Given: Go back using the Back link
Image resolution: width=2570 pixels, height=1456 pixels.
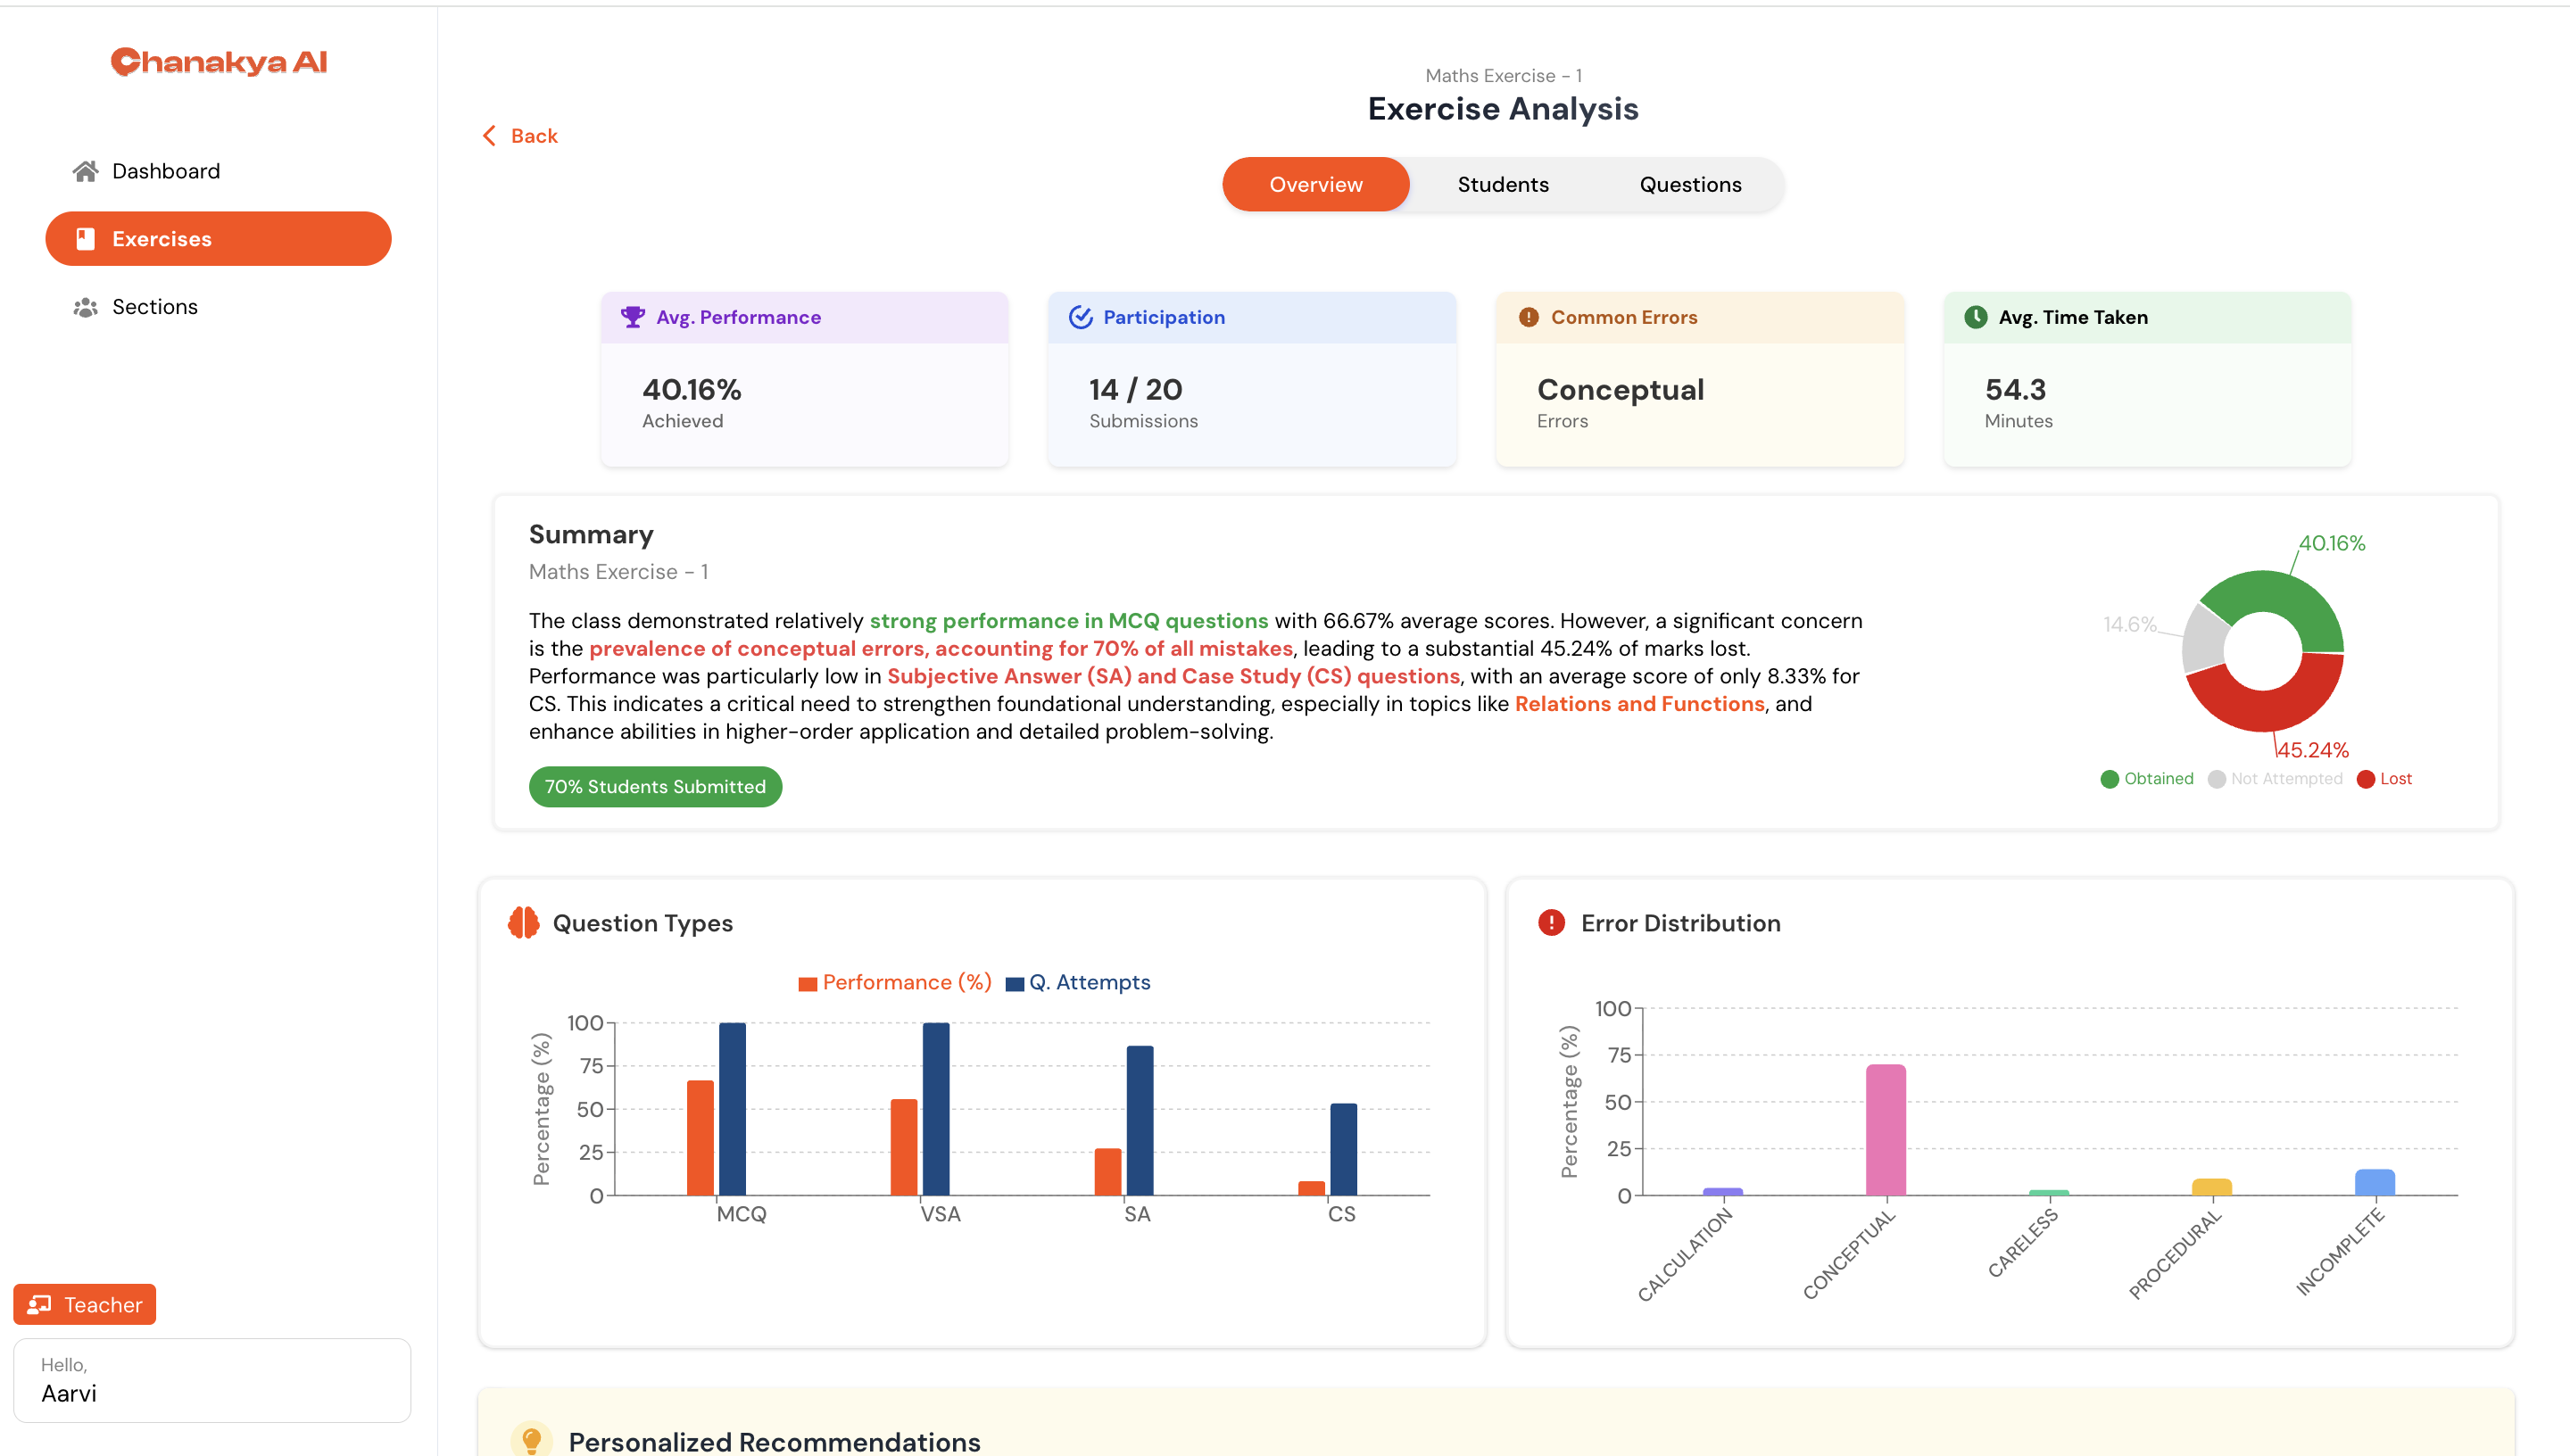Looking at the screenshot, I should (519, 136).
